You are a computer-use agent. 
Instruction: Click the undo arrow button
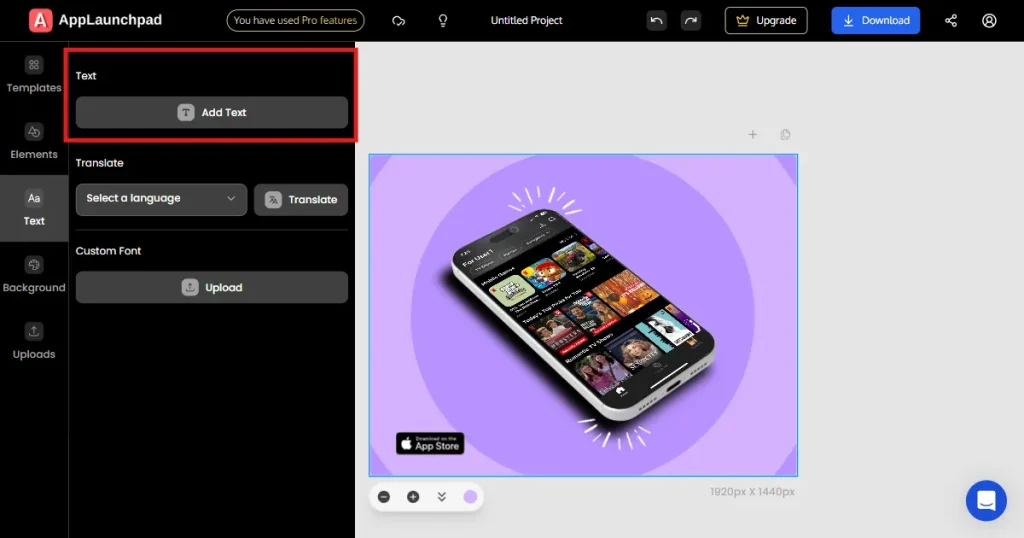[x=656, y=20]
